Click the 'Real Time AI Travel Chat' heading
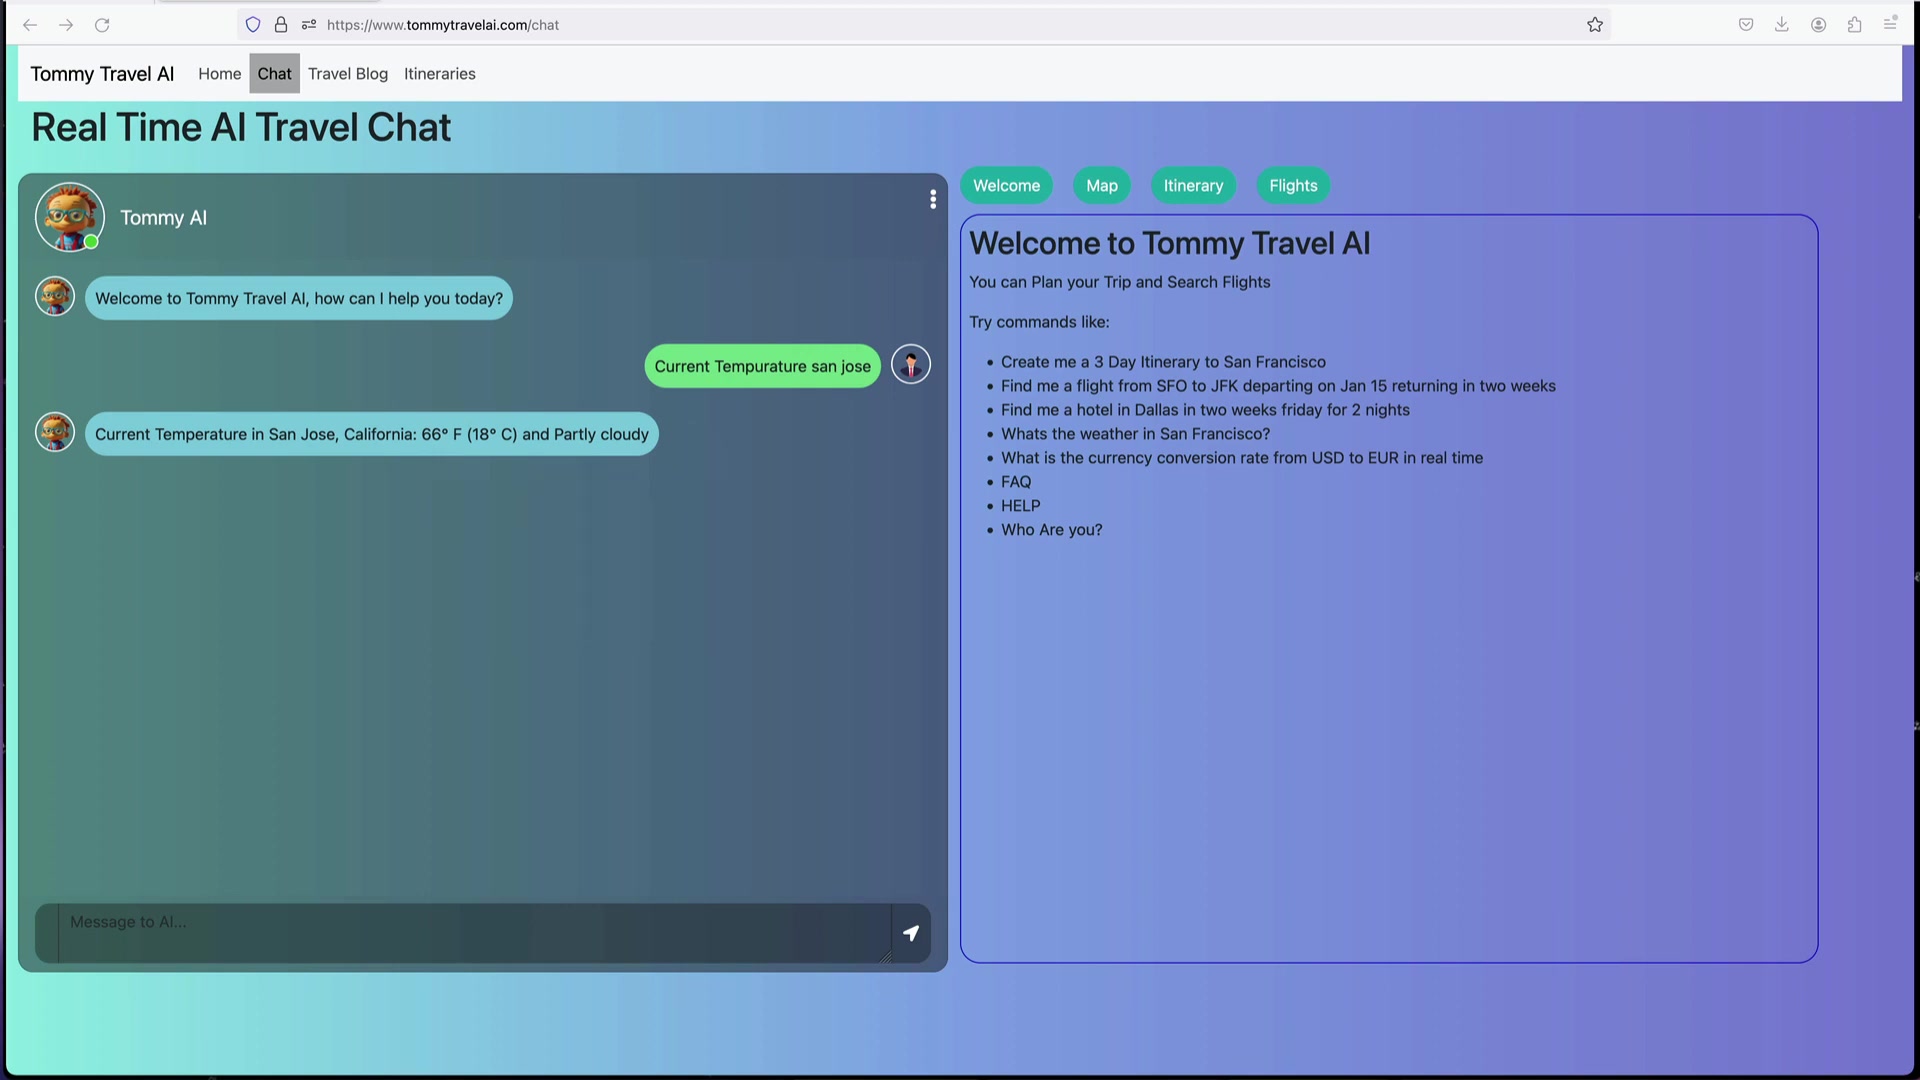The width and height of the screenshot is (1920, 1080). [241, 128]
